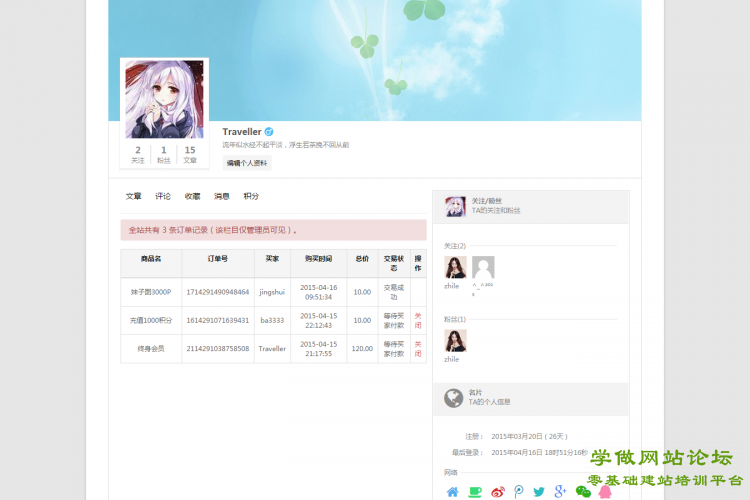This screenshot has width=750, height=500.
Task: Go to the 消息 tab
Action: coord(222,197)
